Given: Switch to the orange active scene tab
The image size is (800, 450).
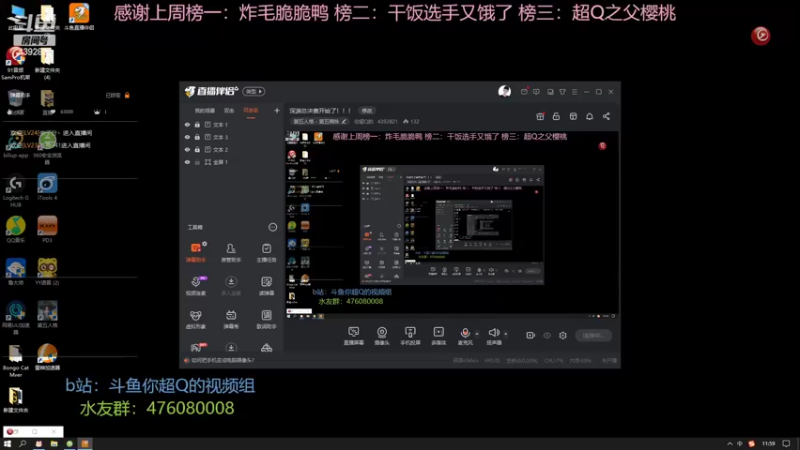Looking at the screenshot, I should pyautogui.click(x=251, y=111).
